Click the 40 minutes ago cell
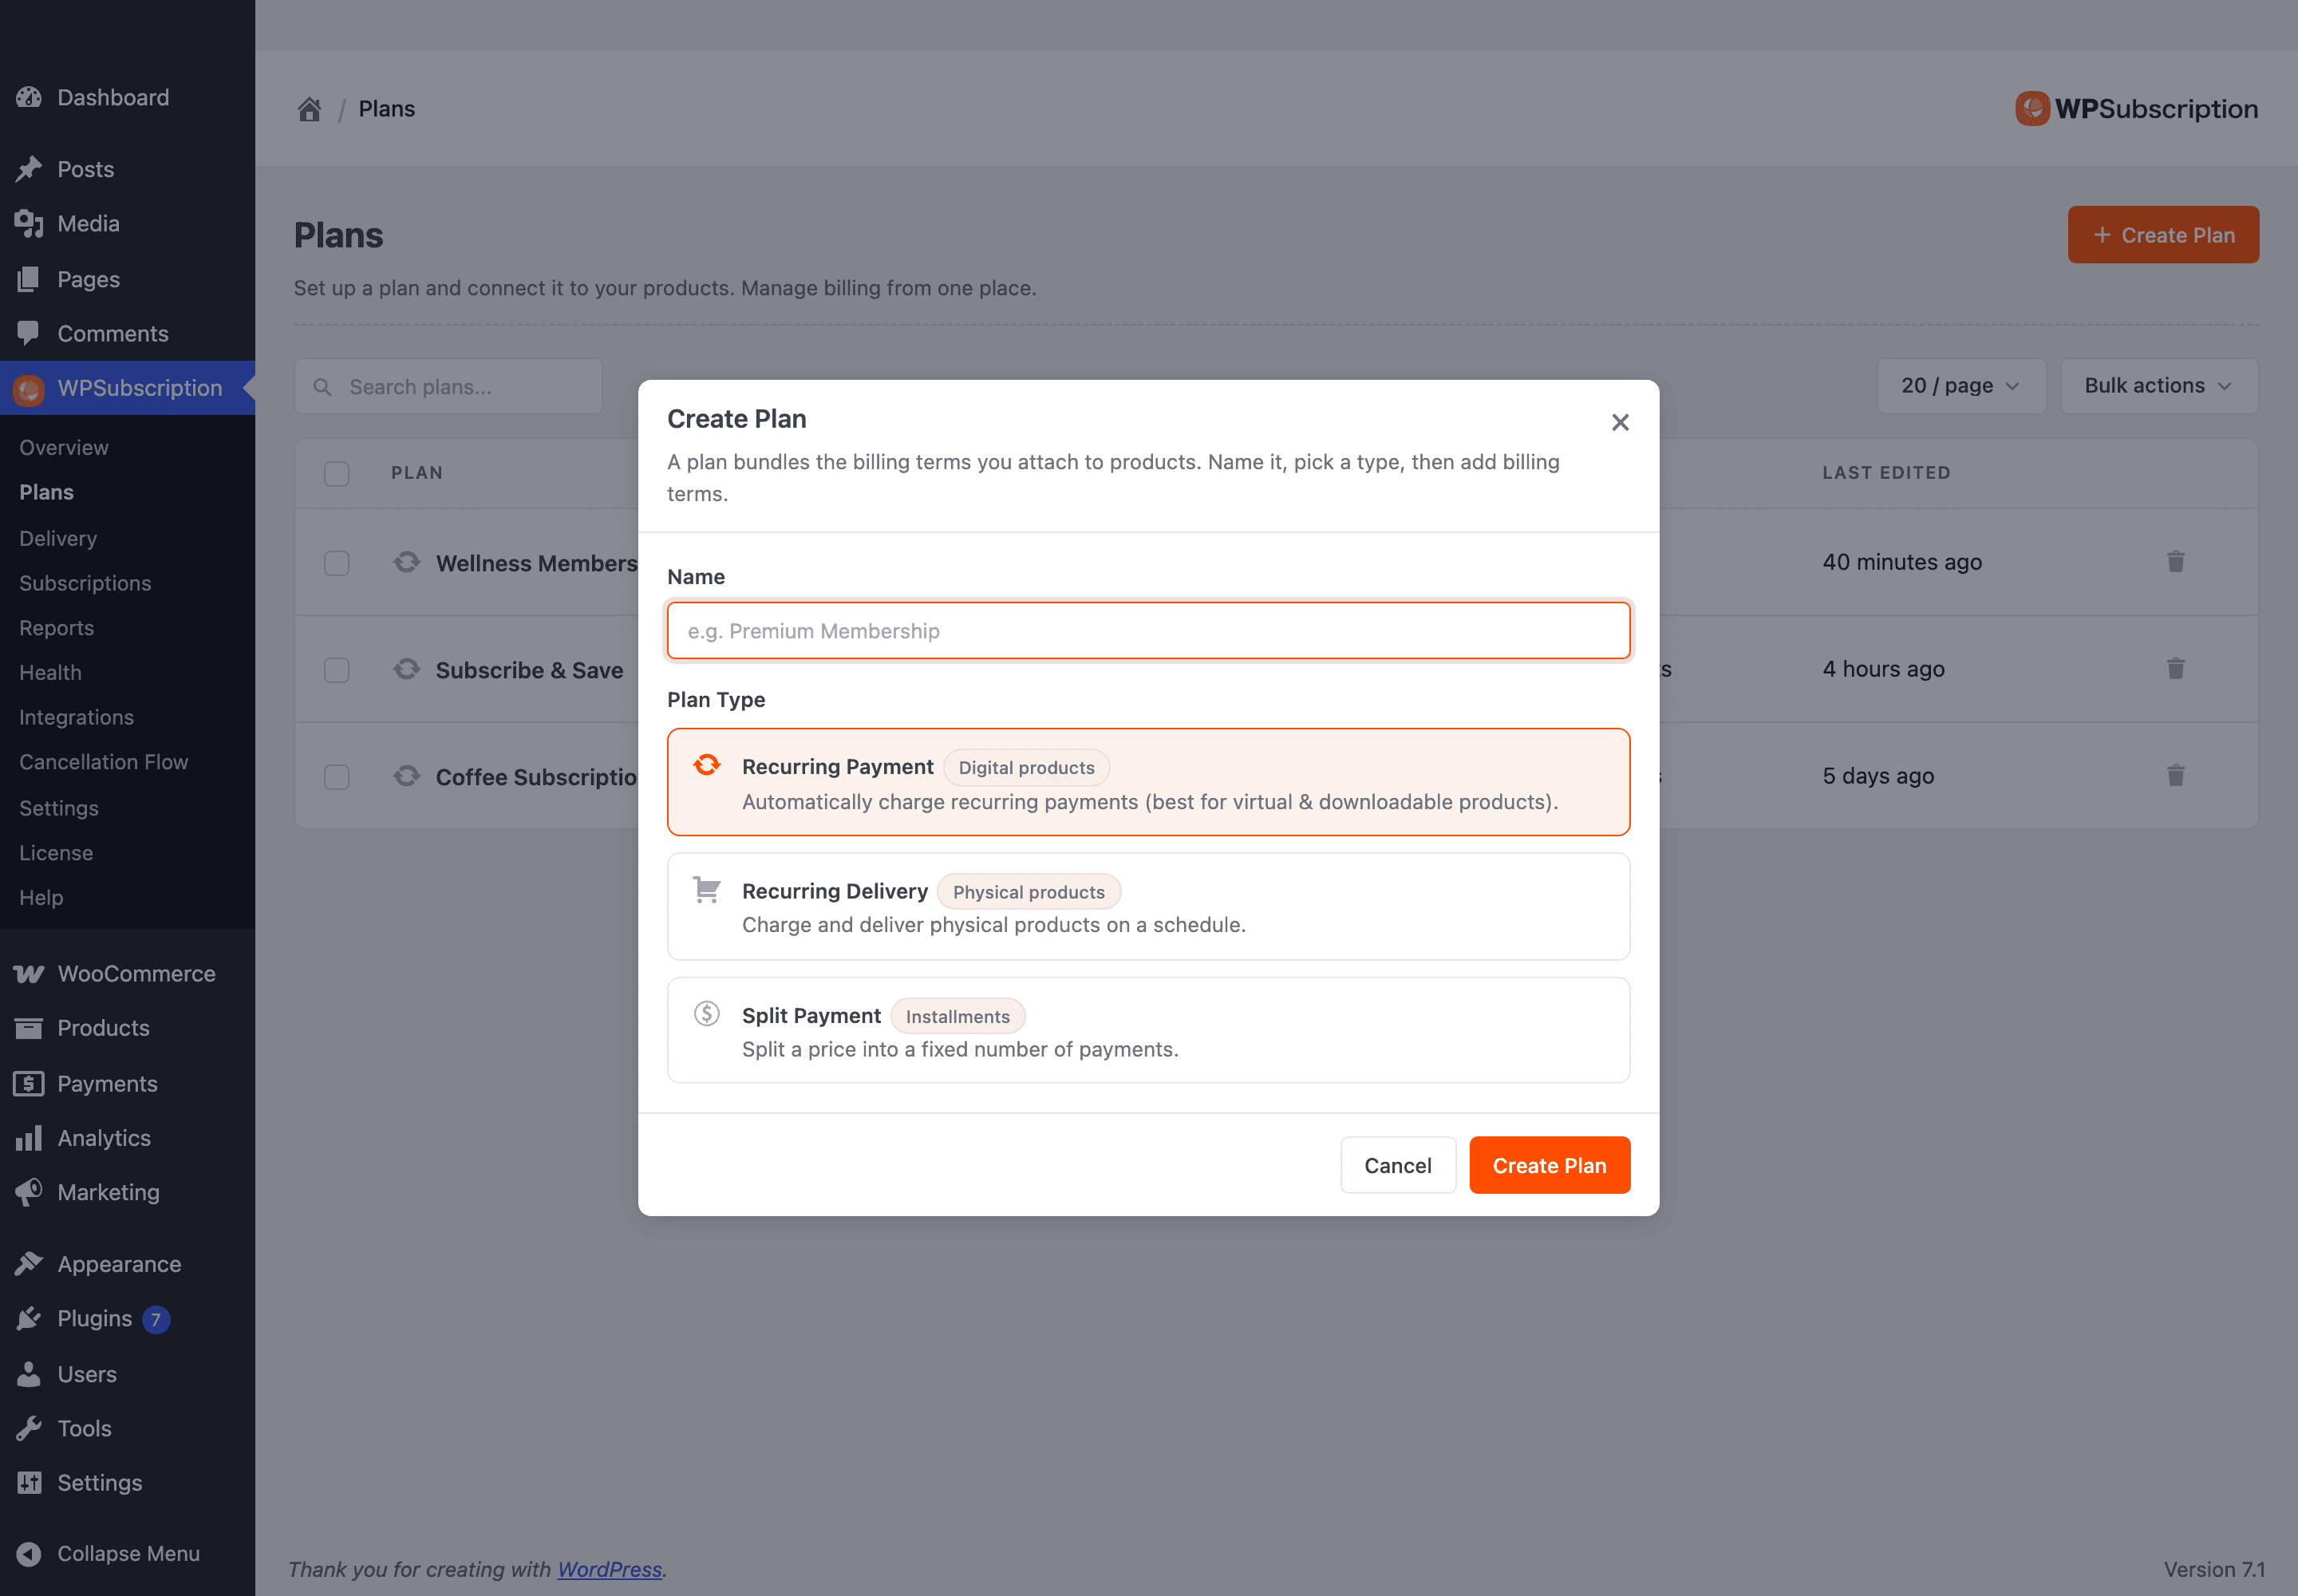 [1901, 562]
